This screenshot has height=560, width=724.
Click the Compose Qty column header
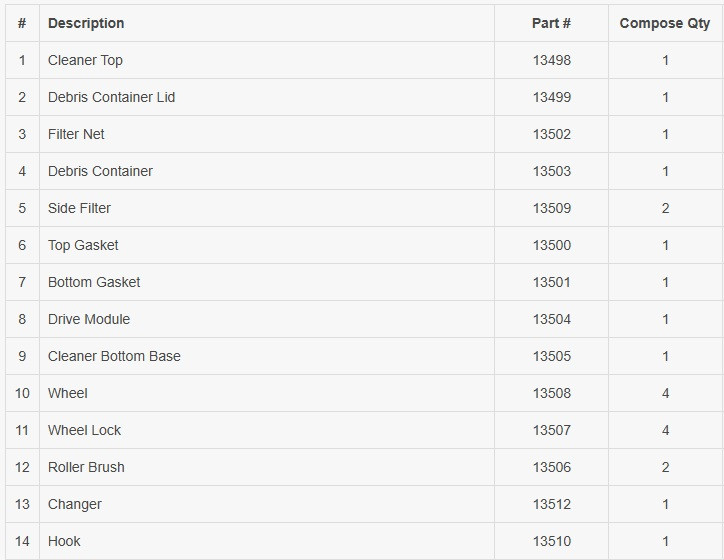664,23
